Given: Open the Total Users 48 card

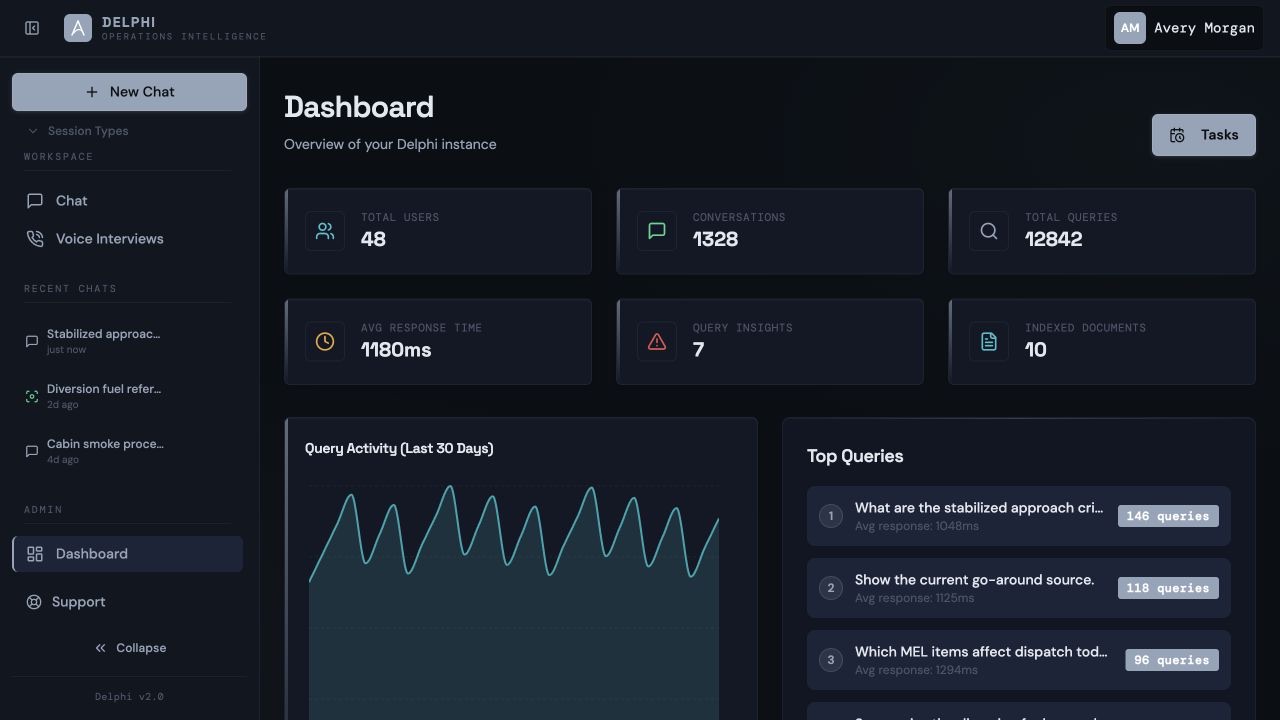Looking at the screenshot, I should (438, 231).
